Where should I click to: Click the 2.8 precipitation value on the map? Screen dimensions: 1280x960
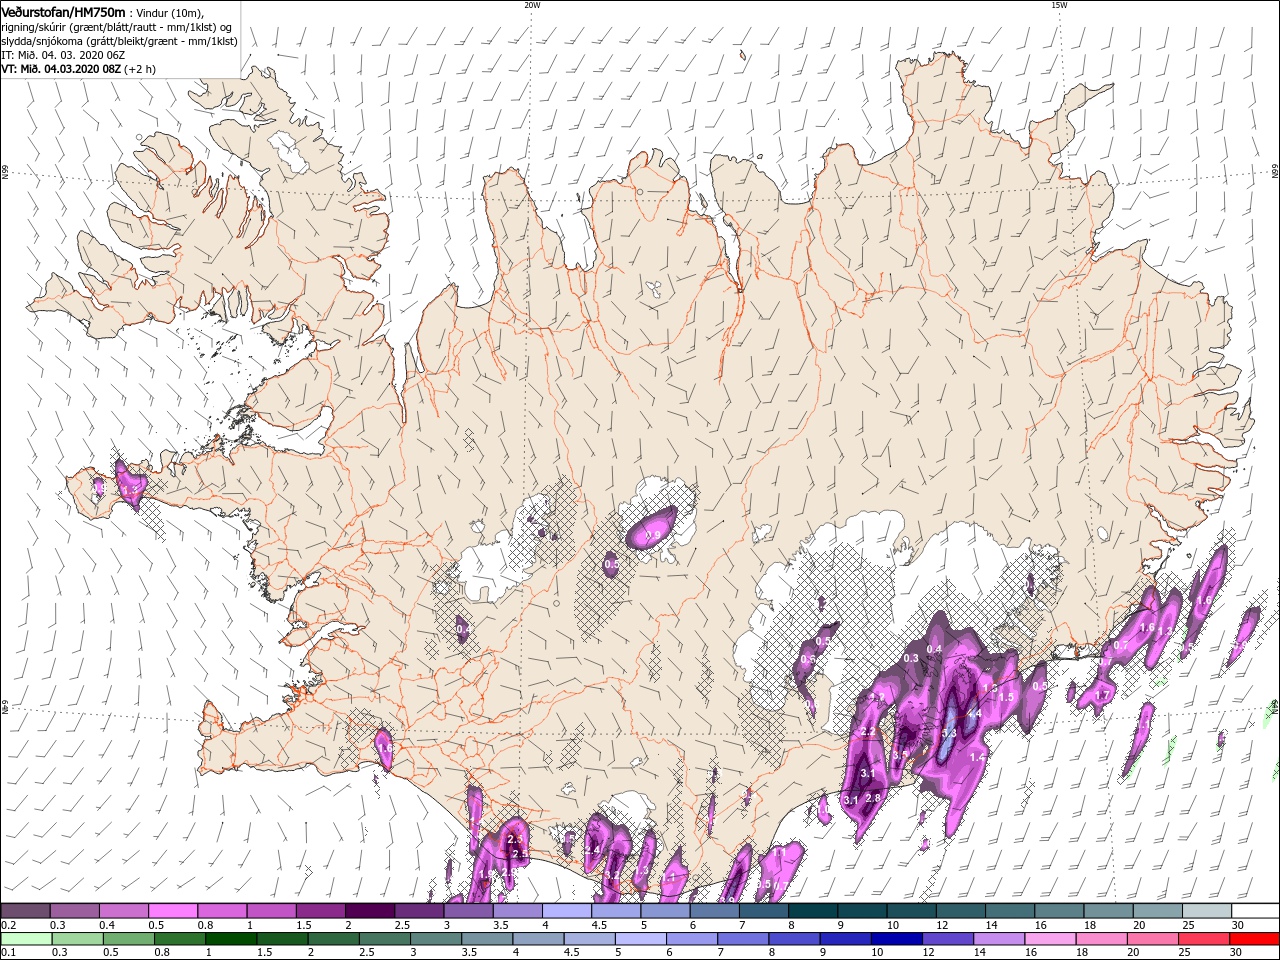tap(873, 799)
